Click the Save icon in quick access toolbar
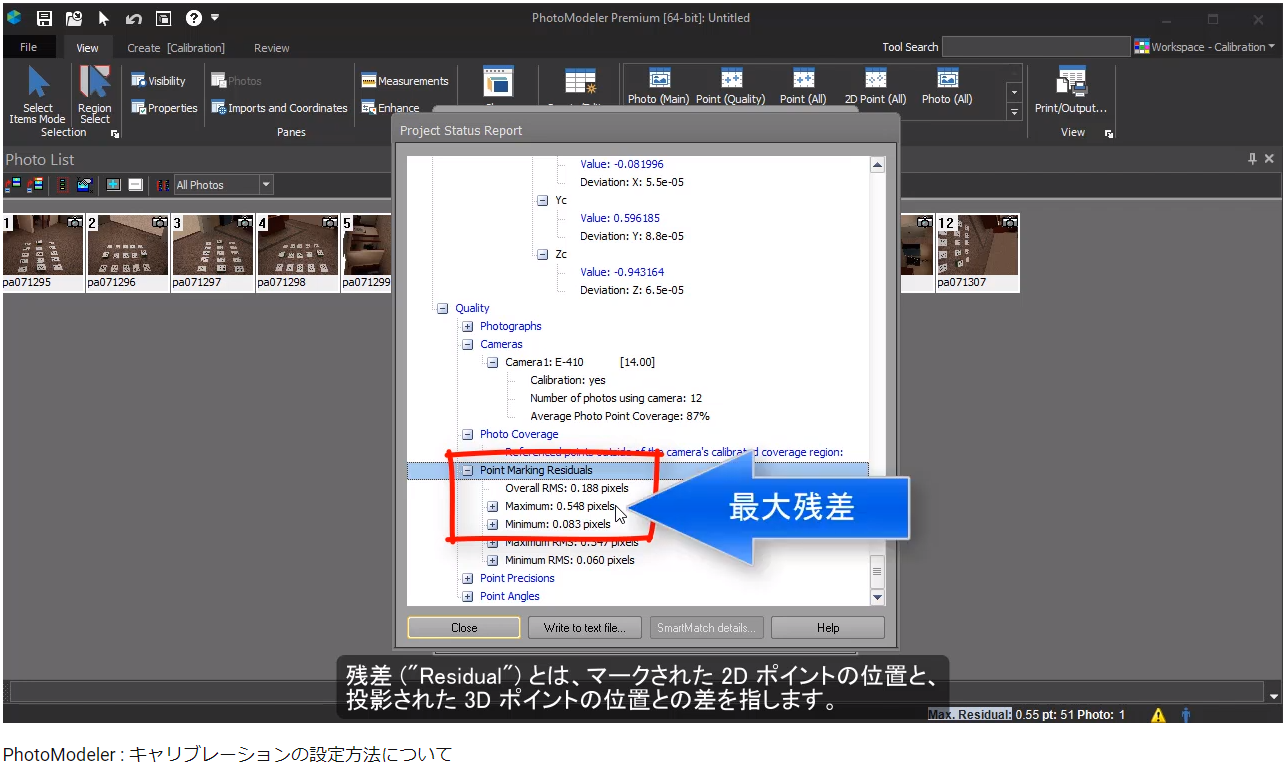 click(44, 18)
